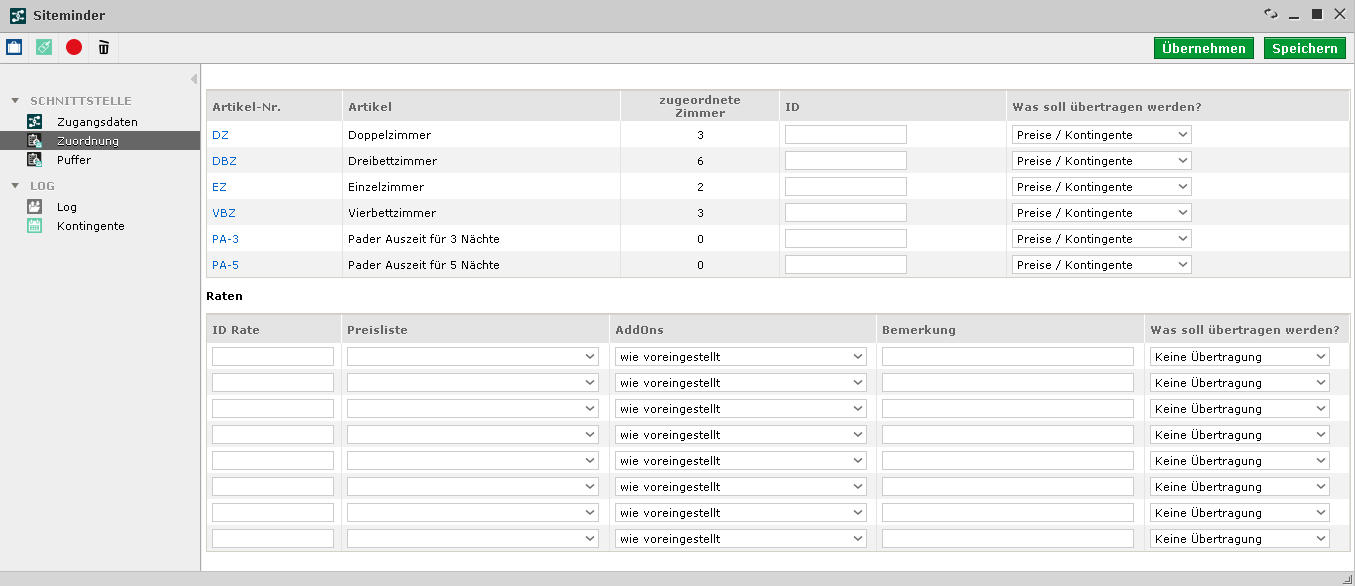Click the green tag toolbar icon
Viewport: 1355px width, 586px height.
44,47
